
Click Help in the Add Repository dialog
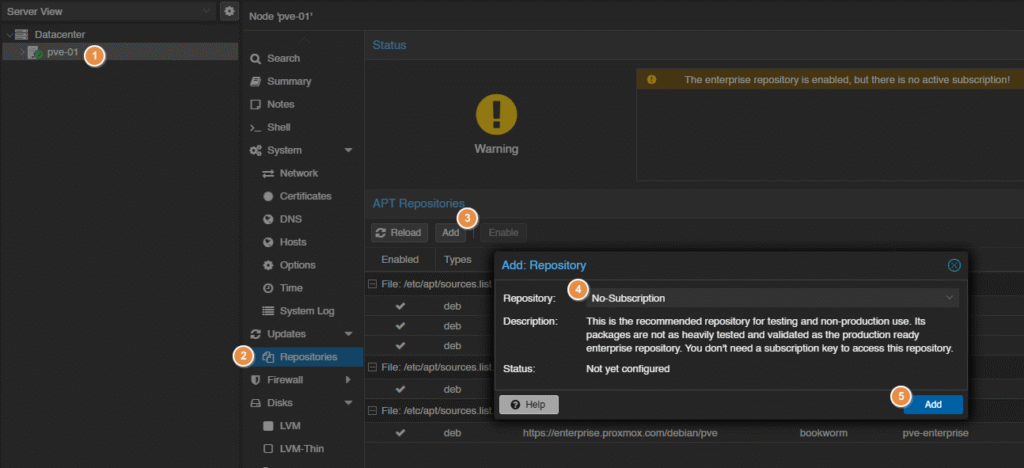pos(528,404)
